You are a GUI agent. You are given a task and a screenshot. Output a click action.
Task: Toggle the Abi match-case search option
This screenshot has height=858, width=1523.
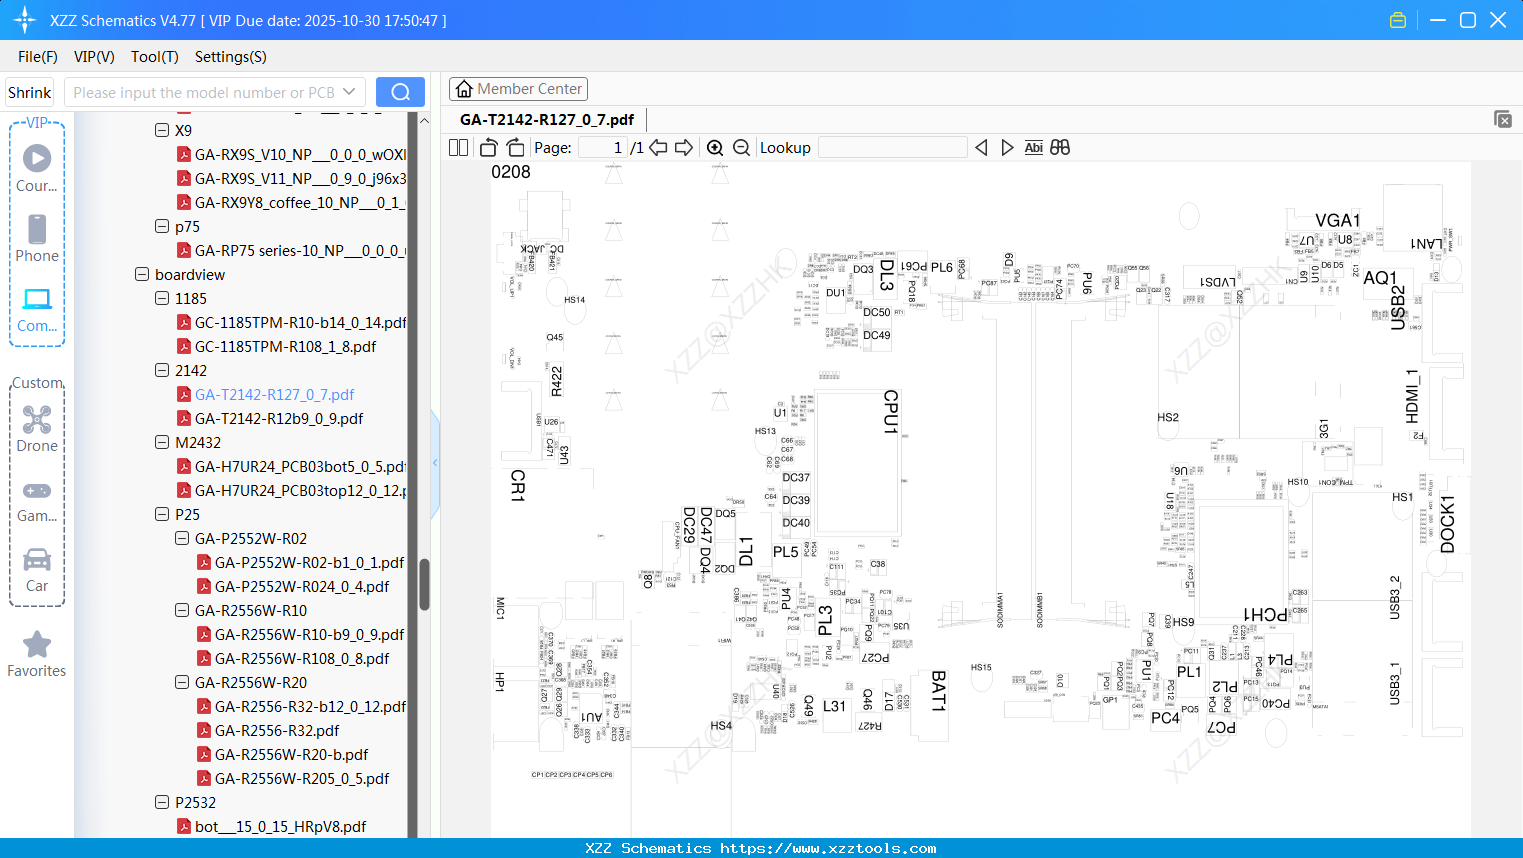pos(1033,147)
